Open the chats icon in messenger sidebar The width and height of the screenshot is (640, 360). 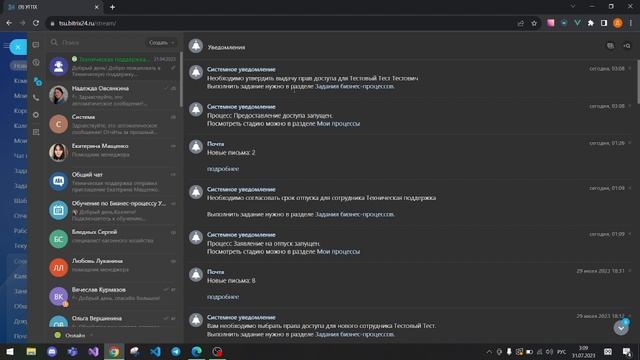pos(36,45)
